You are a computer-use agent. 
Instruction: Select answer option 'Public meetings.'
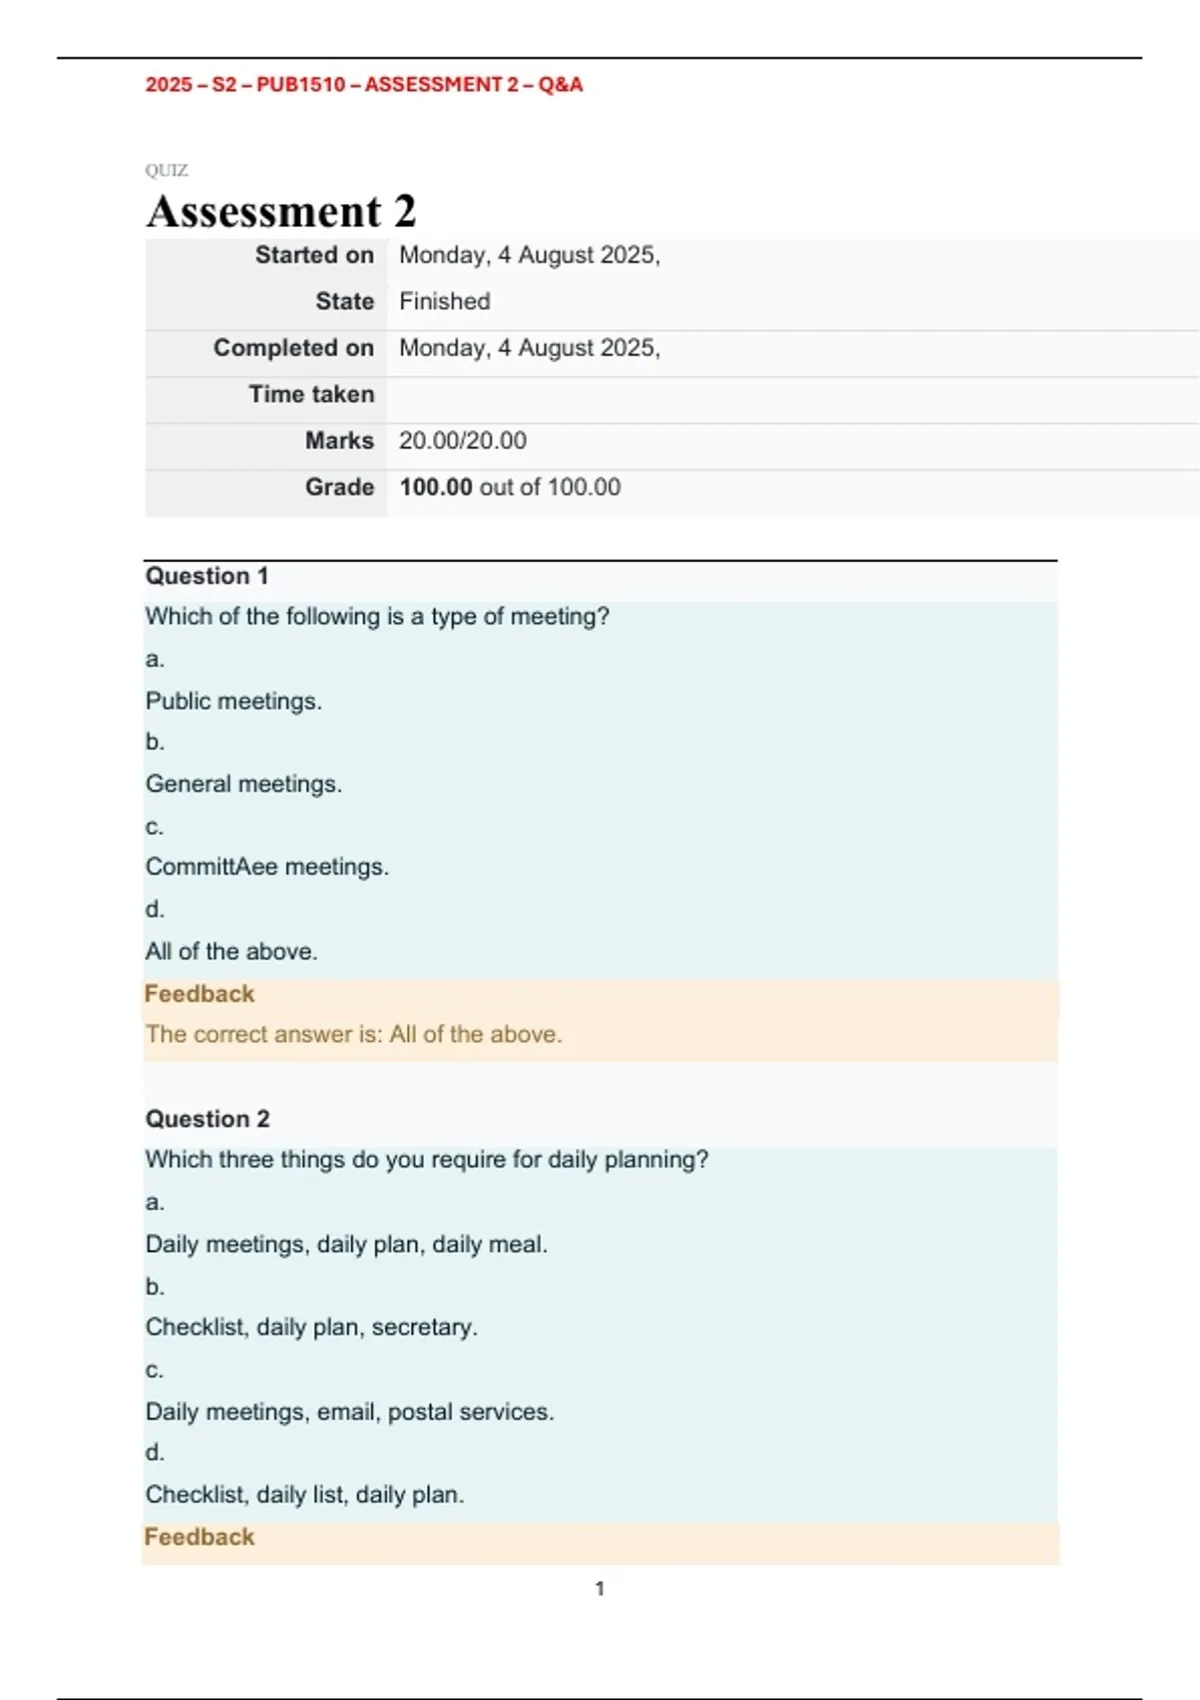[x=233, y=701]
